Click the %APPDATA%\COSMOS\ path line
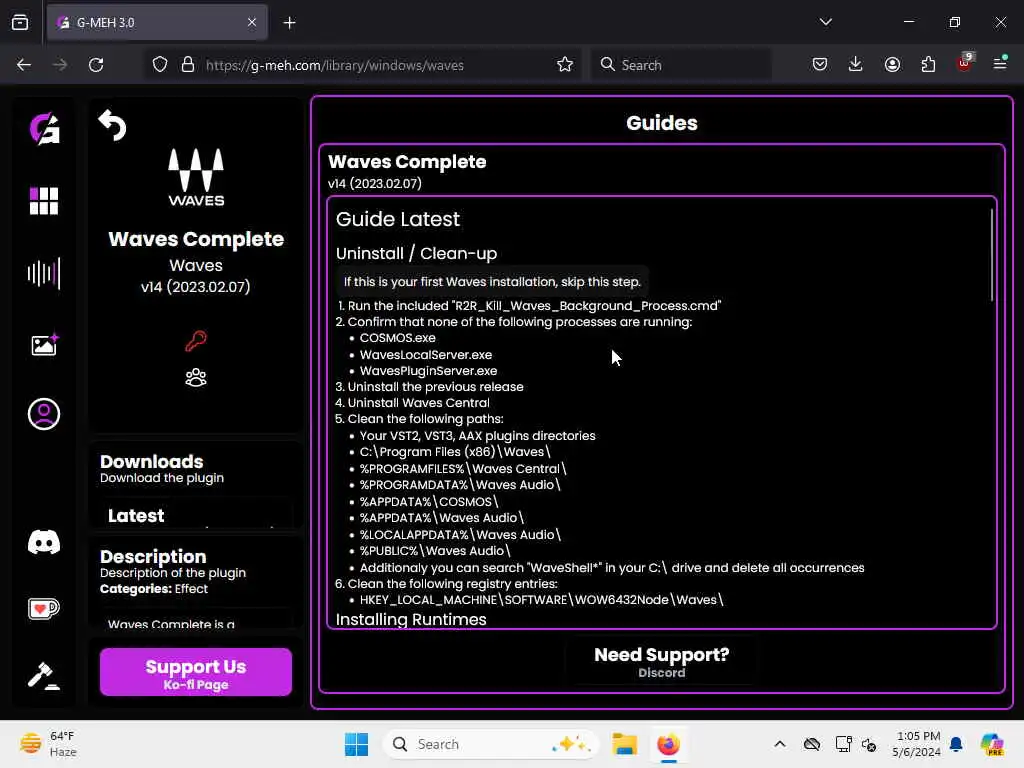This screenshot has height=768, width=1024. [429, 502]
